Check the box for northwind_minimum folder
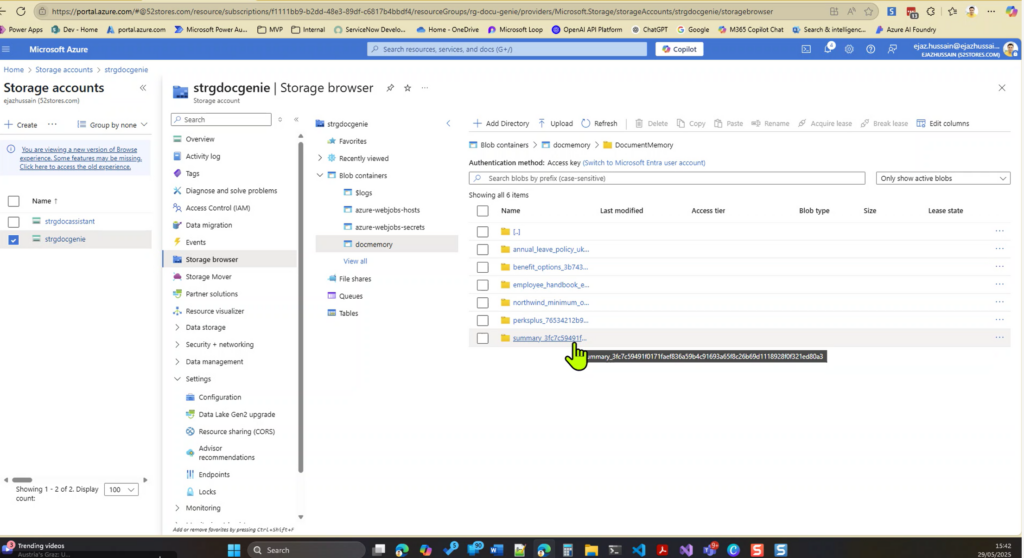The height and width of the screenshot is (558, 1024). point(483,303)
